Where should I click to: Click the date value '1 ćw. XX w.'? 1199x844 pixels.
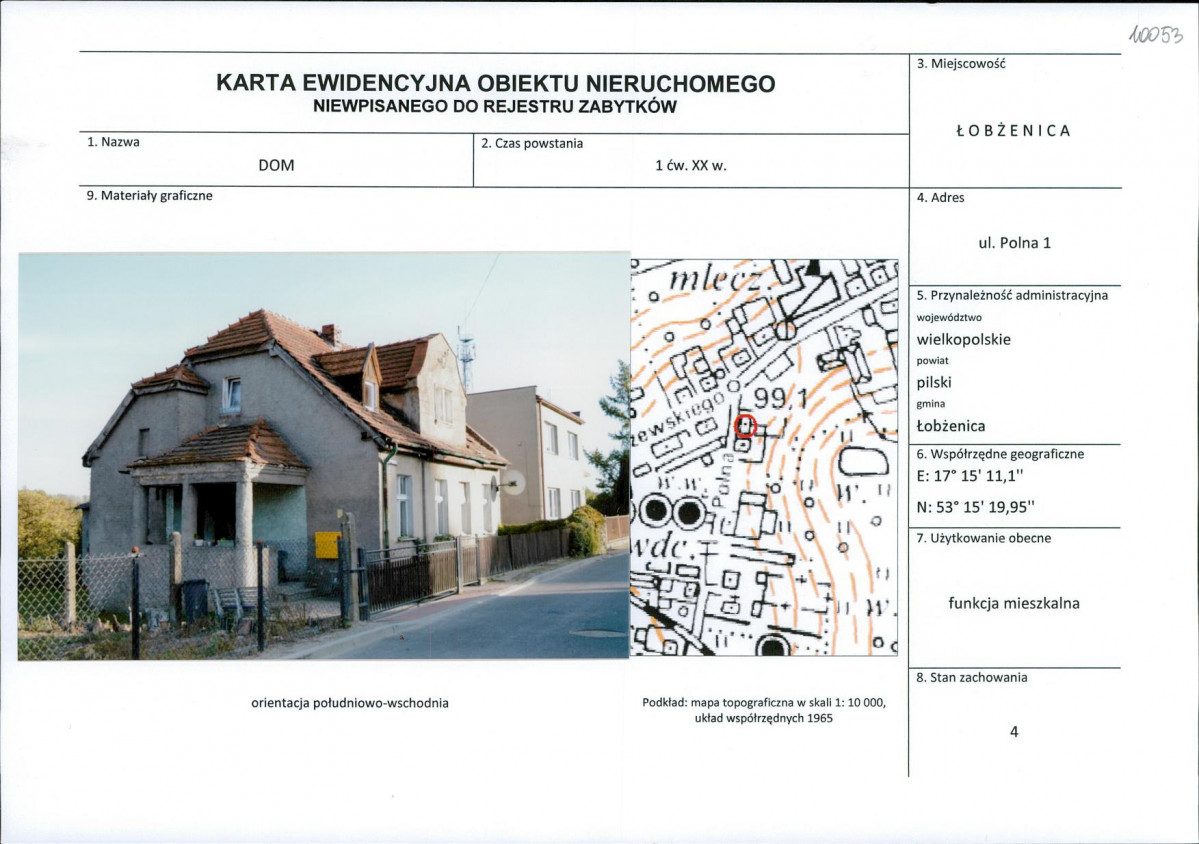tap(690, 165)
